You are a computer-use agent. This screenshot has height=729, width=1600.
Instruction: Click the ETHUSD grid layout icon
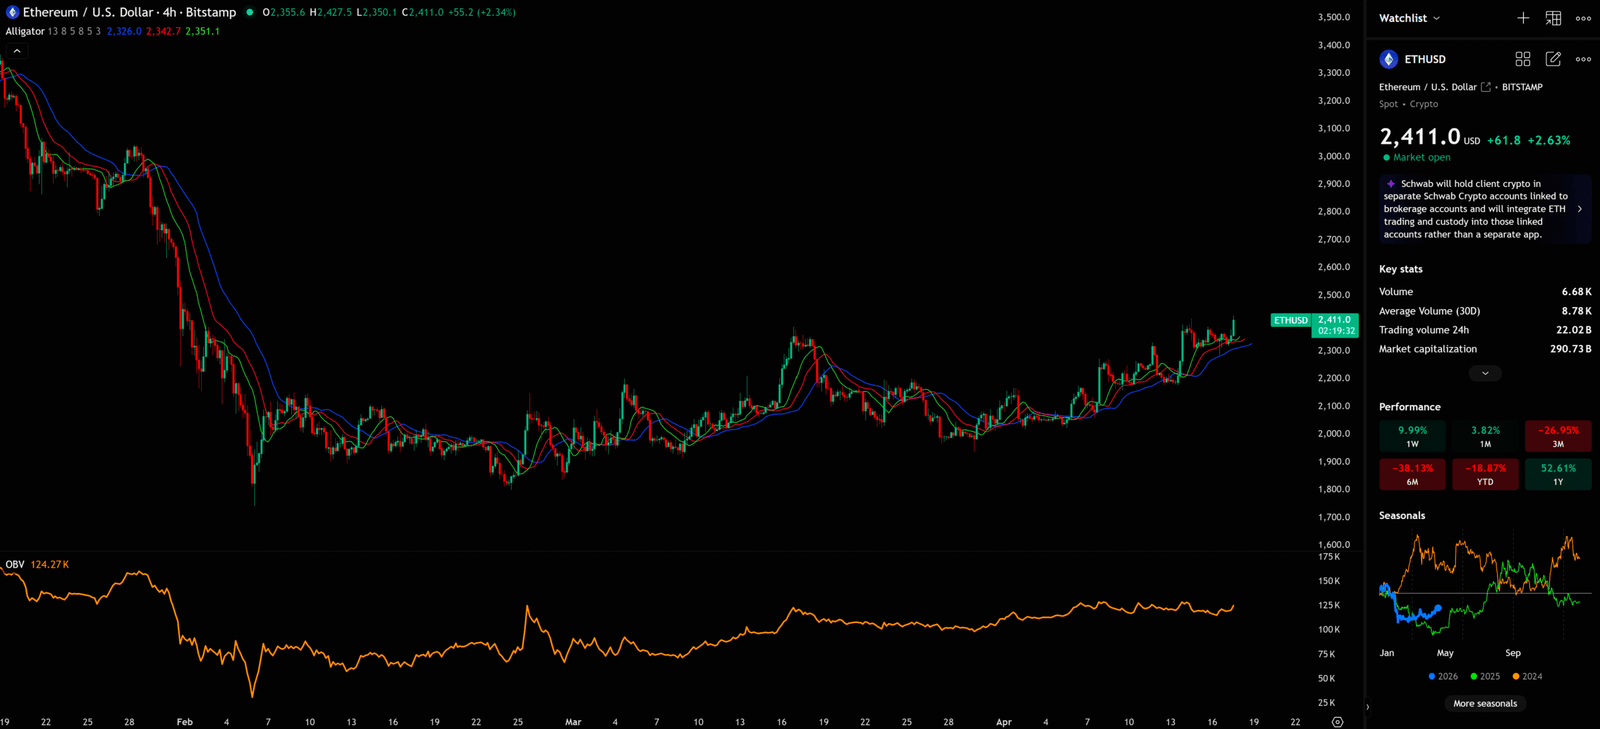click(1522, 59)
